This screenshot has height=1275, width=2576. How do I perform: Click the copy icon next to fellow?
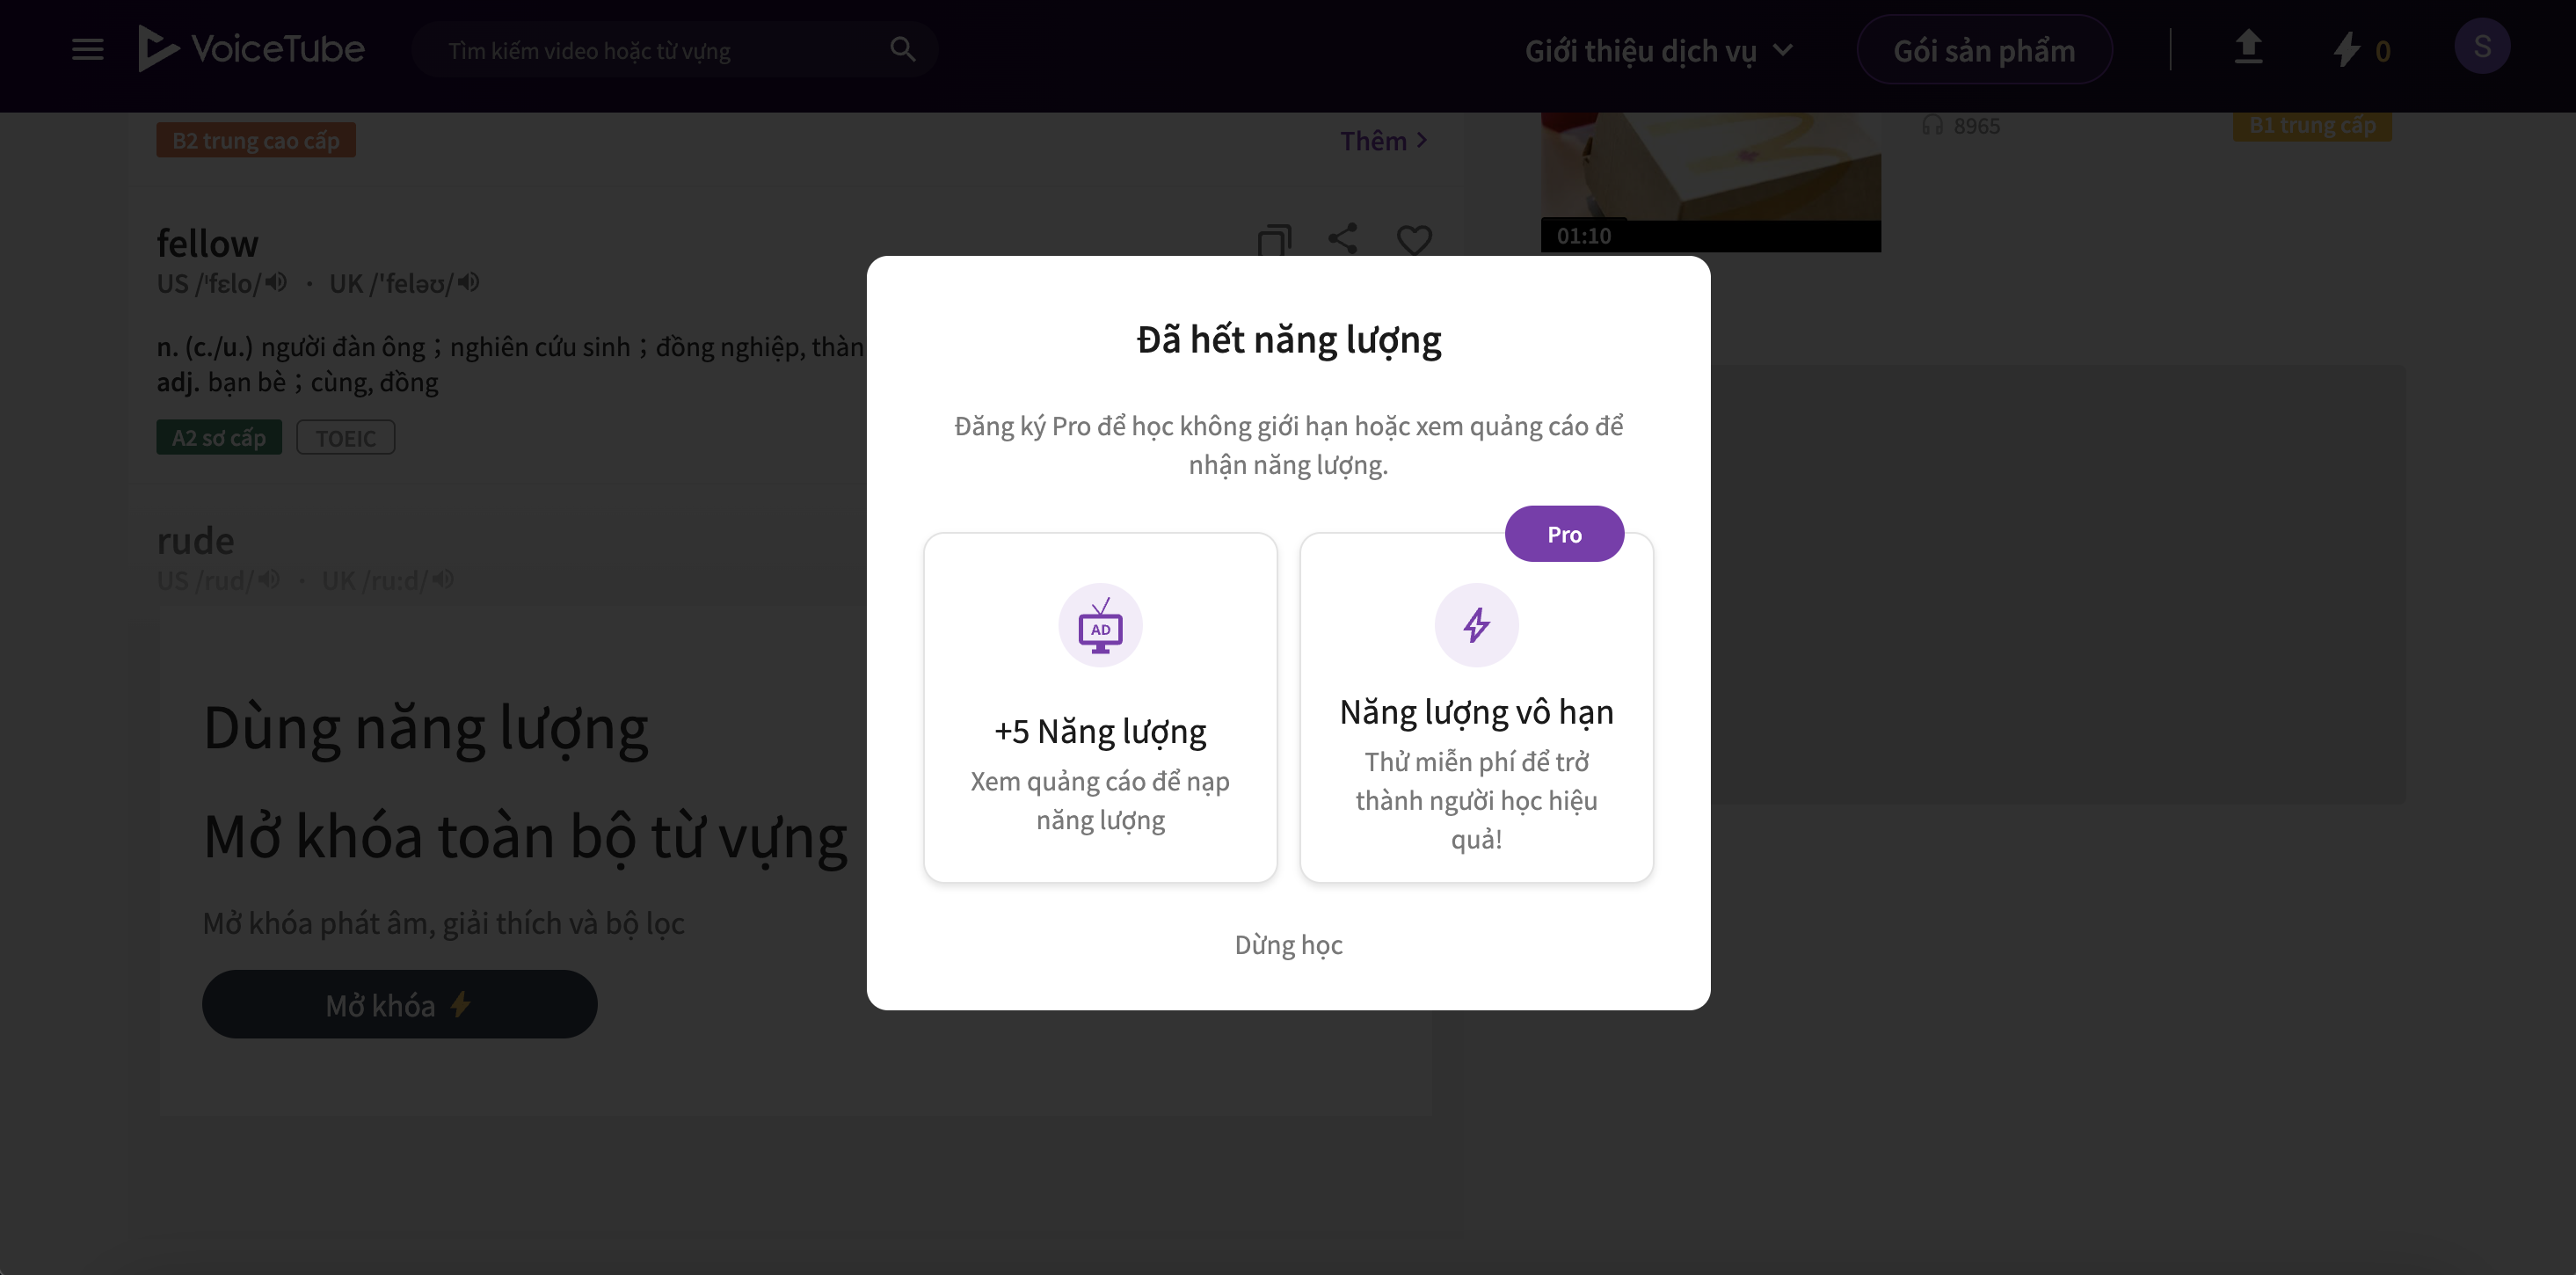pos(1274,240)
